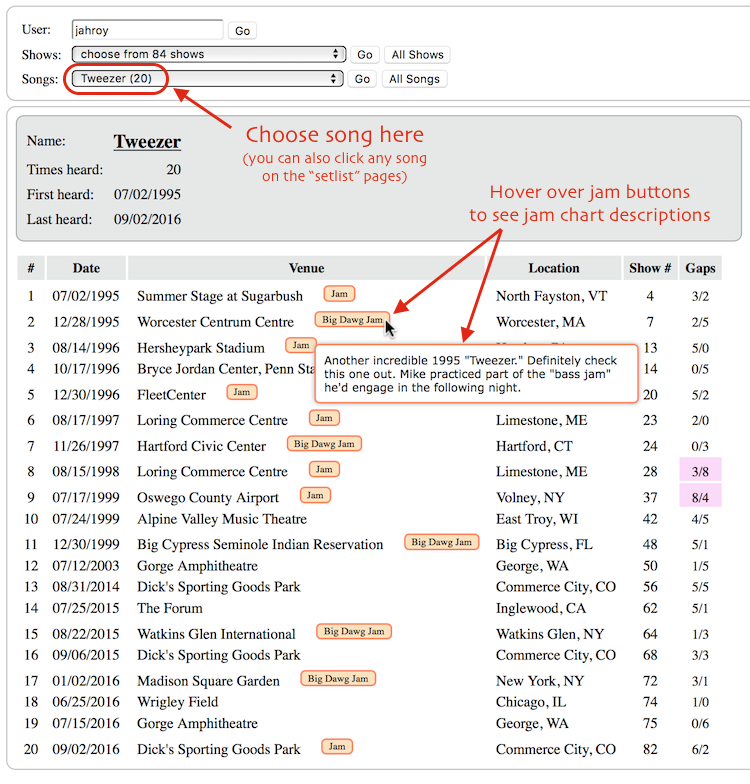The height and width of the screenshot is (784, 750).
Task: Click Big Dawg Jam badge for Worcester Centrum
Action: pyautogui.click(x=352, y=320)
